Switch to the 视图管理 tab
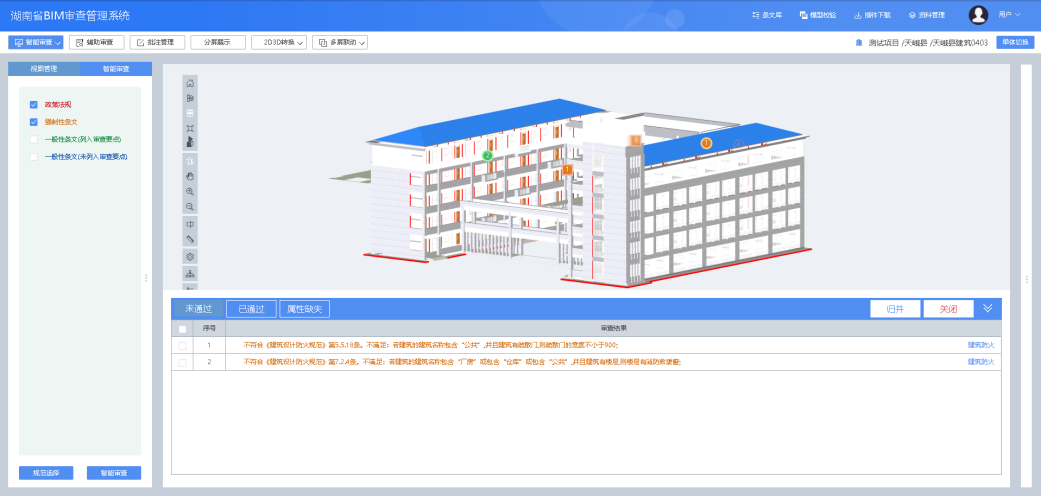 pyautogui.click(x=43, y=69)
